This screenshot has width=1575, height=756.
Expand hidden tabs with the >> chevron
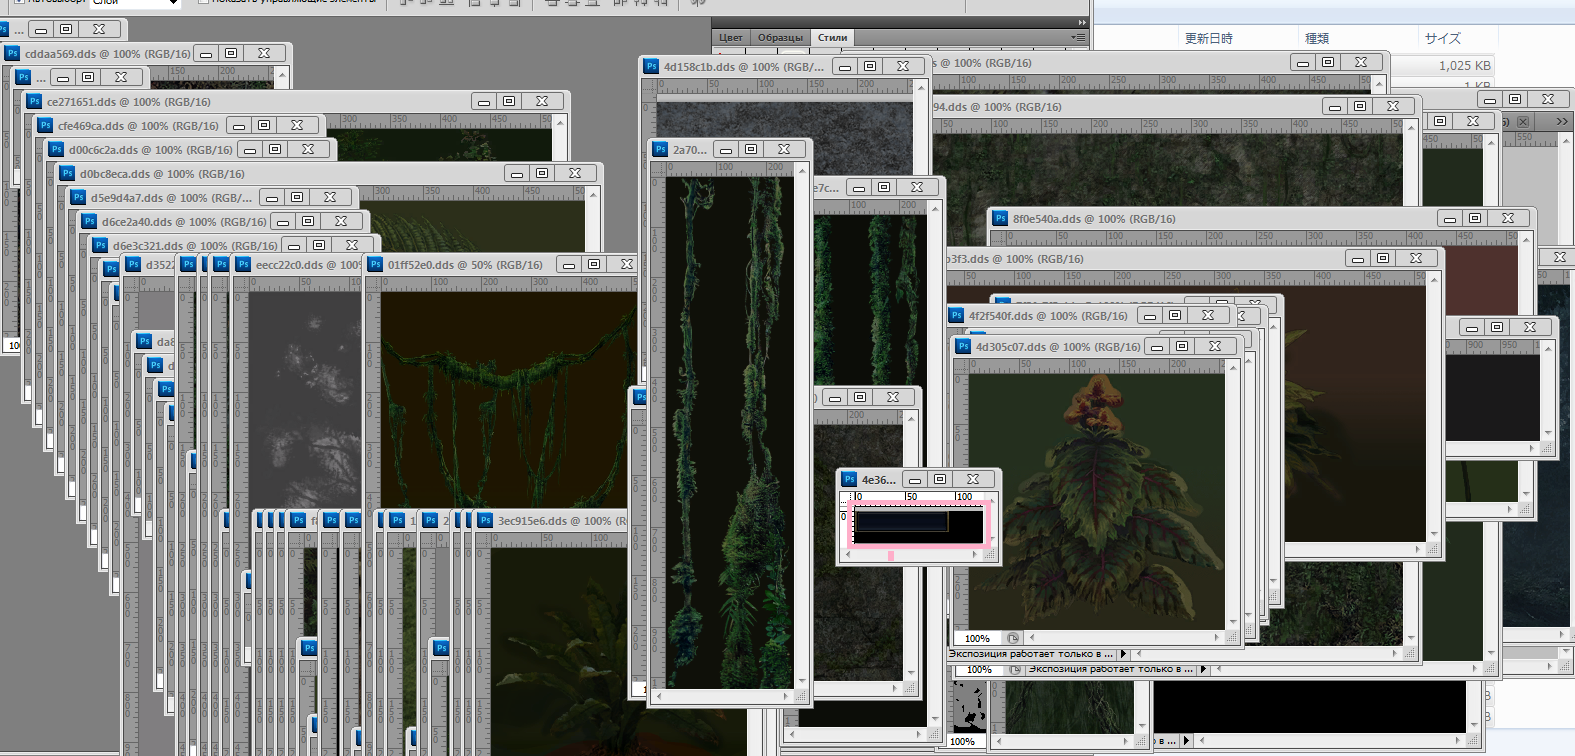tap(1562, 121)
